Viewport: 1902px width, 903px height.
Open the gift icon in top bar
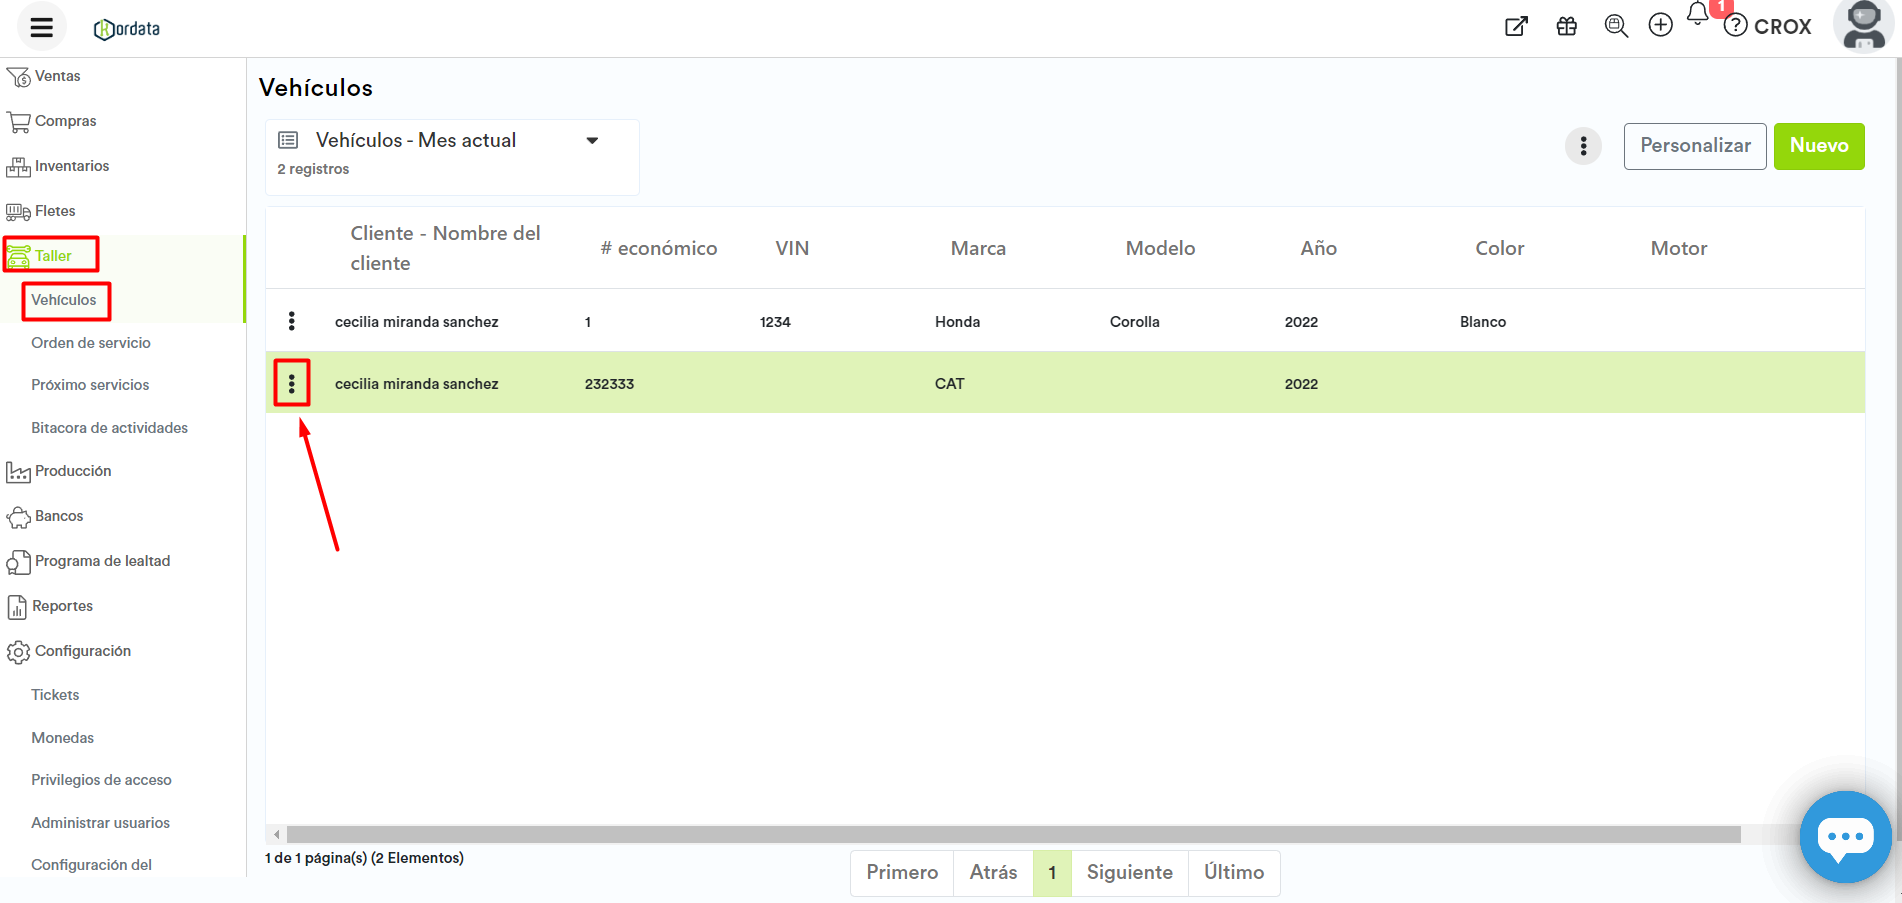[1566, 26]
